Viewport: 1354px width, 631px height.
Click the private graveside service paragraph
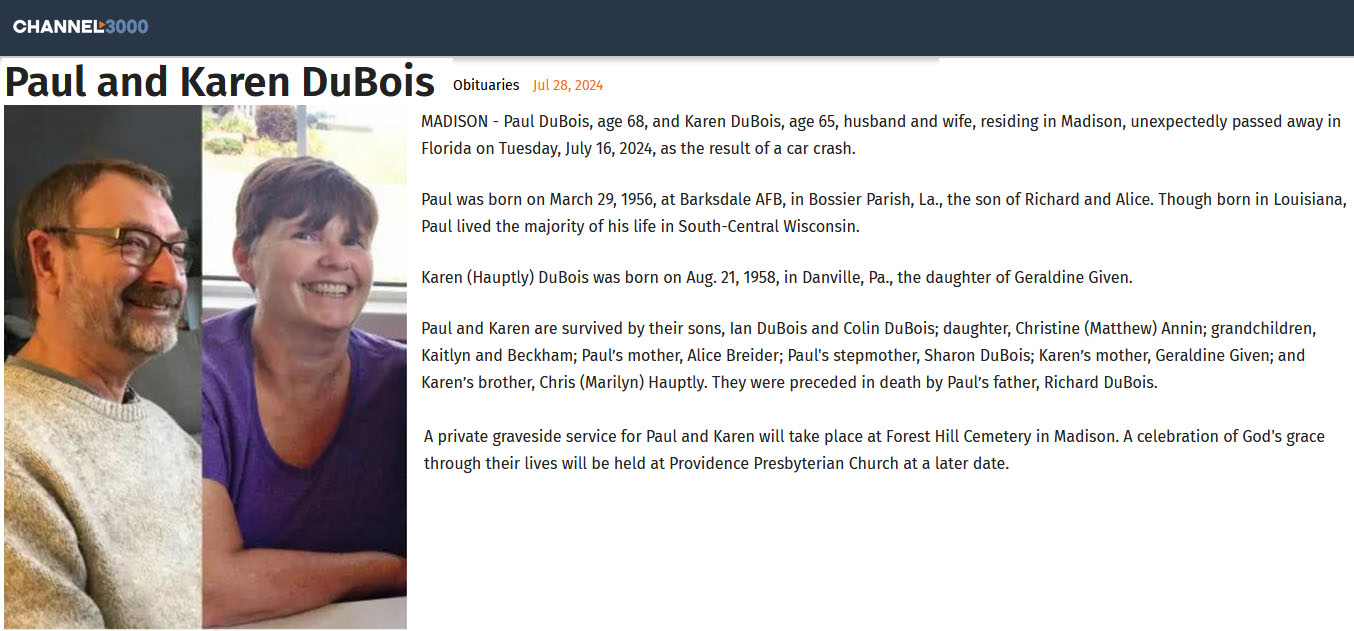point(874,450)
